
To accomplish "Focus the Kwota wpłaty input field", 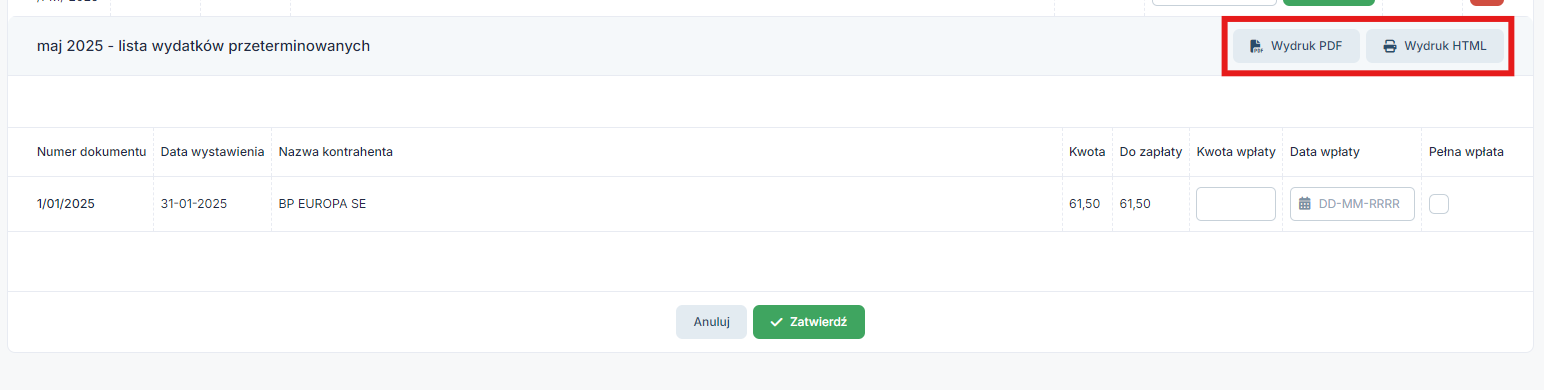I will (x=1236, y=204).
